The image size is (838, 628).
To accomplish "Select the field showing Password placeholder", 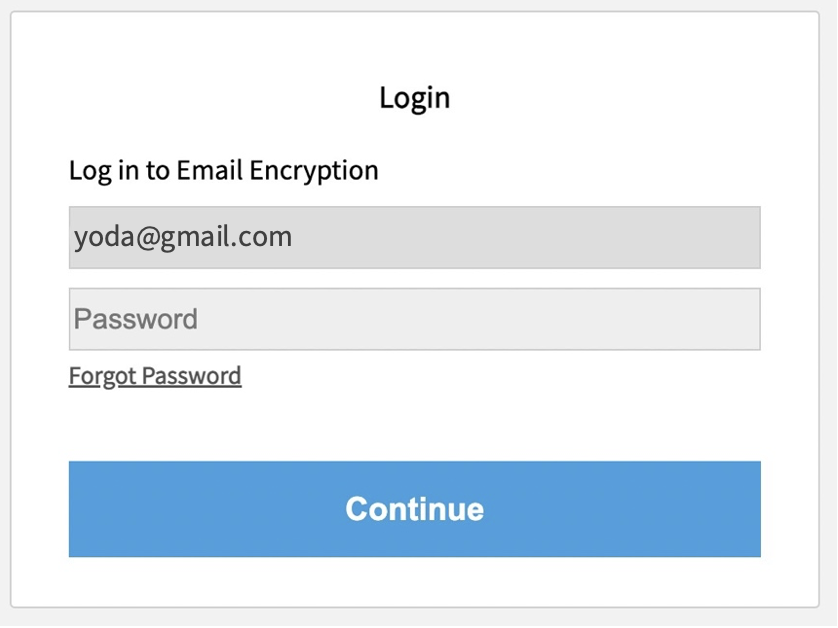I will tap(414, 319).
